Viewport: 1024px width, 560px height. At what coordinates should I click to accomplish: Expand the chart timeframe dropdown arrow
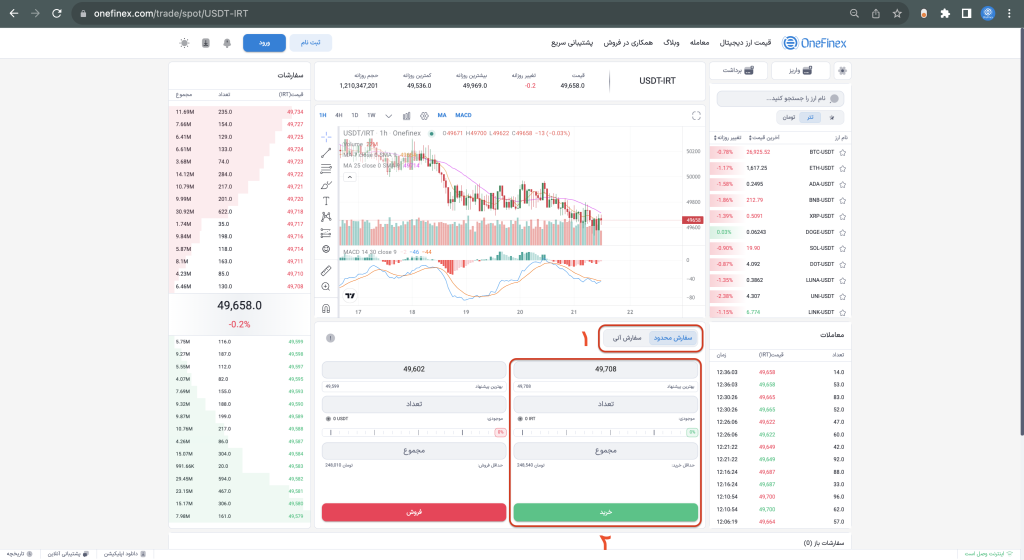389,115
